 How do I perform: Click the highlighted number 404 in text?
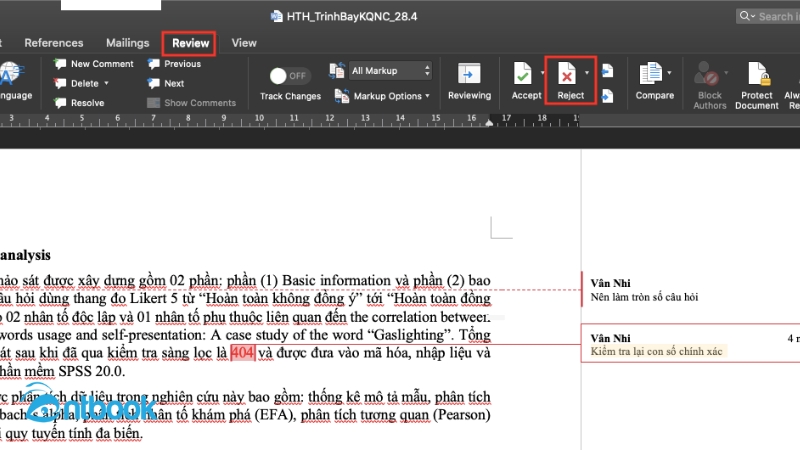(x=242, y=353)
